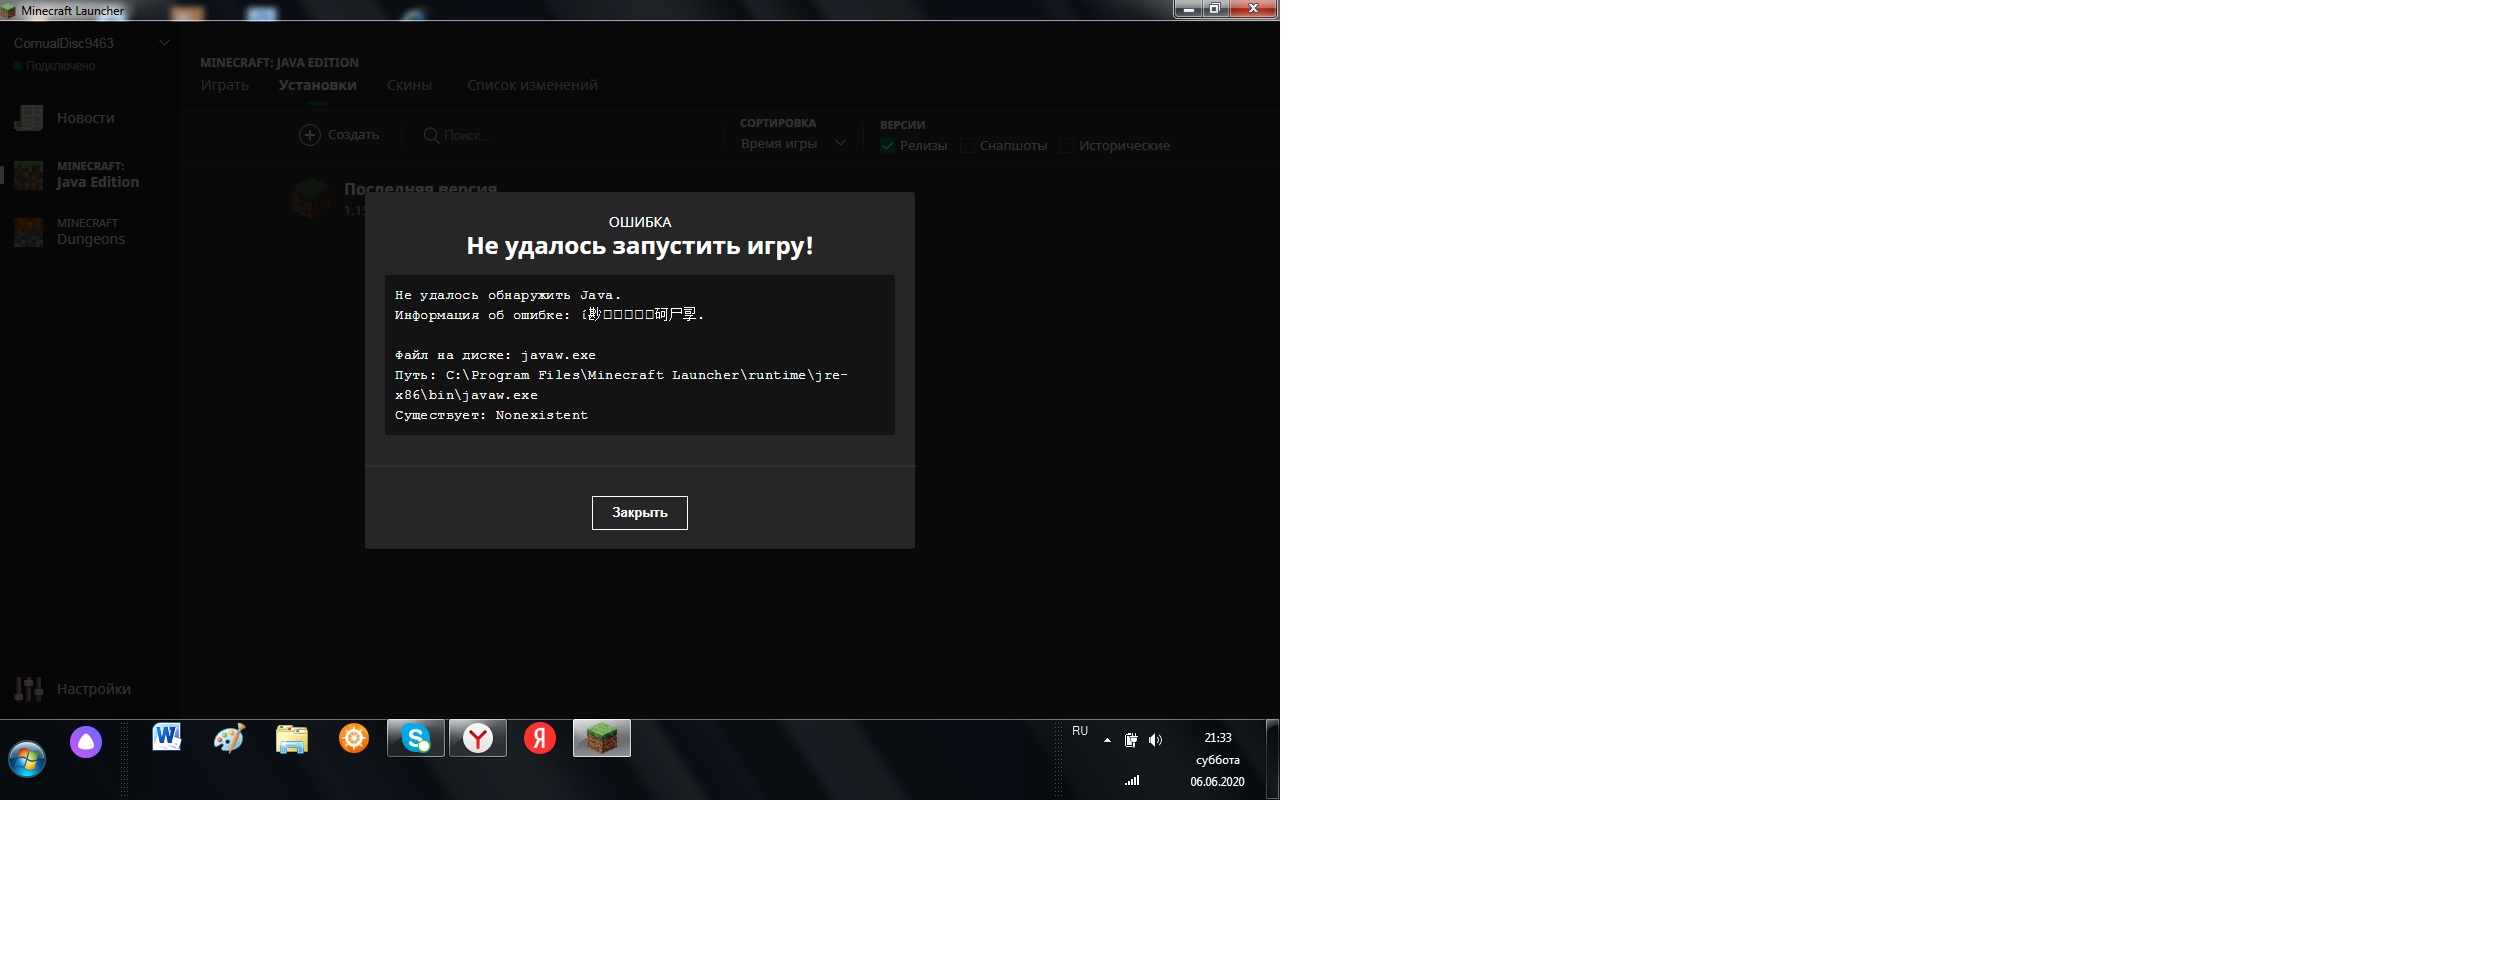Switch to Skype in the taskbar
Screen dimensions: 2510x956
tap(416, 739)
